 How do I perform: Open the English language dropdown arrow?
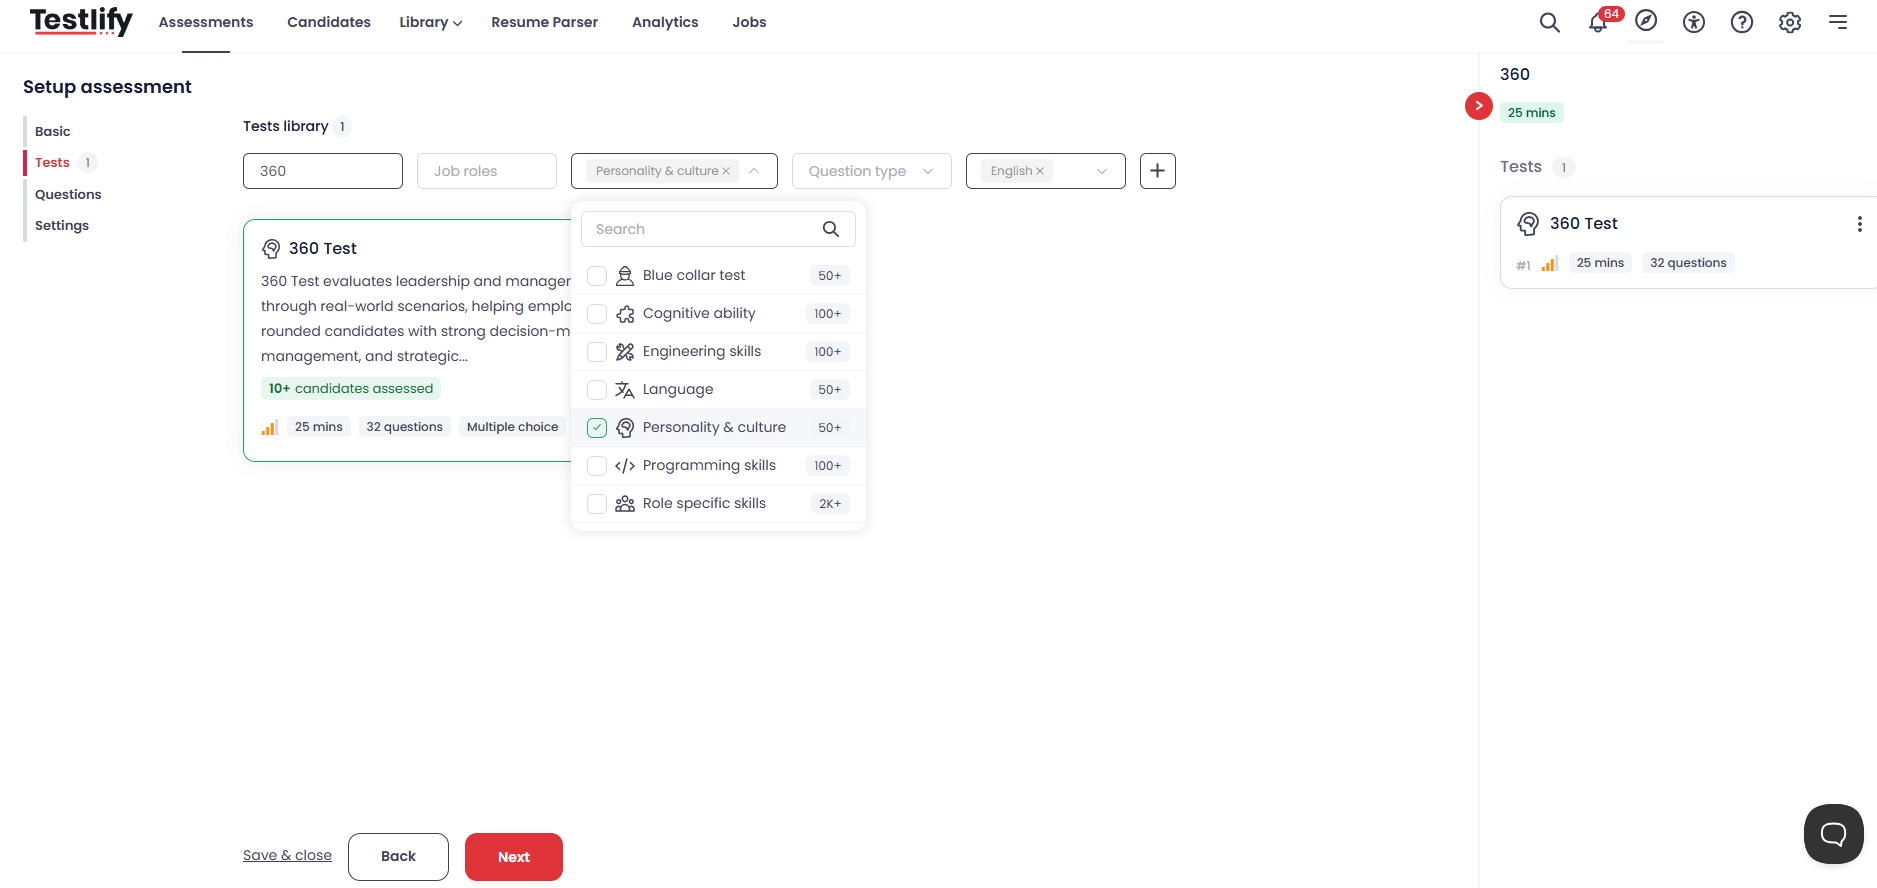click(x=1102, y=171)
